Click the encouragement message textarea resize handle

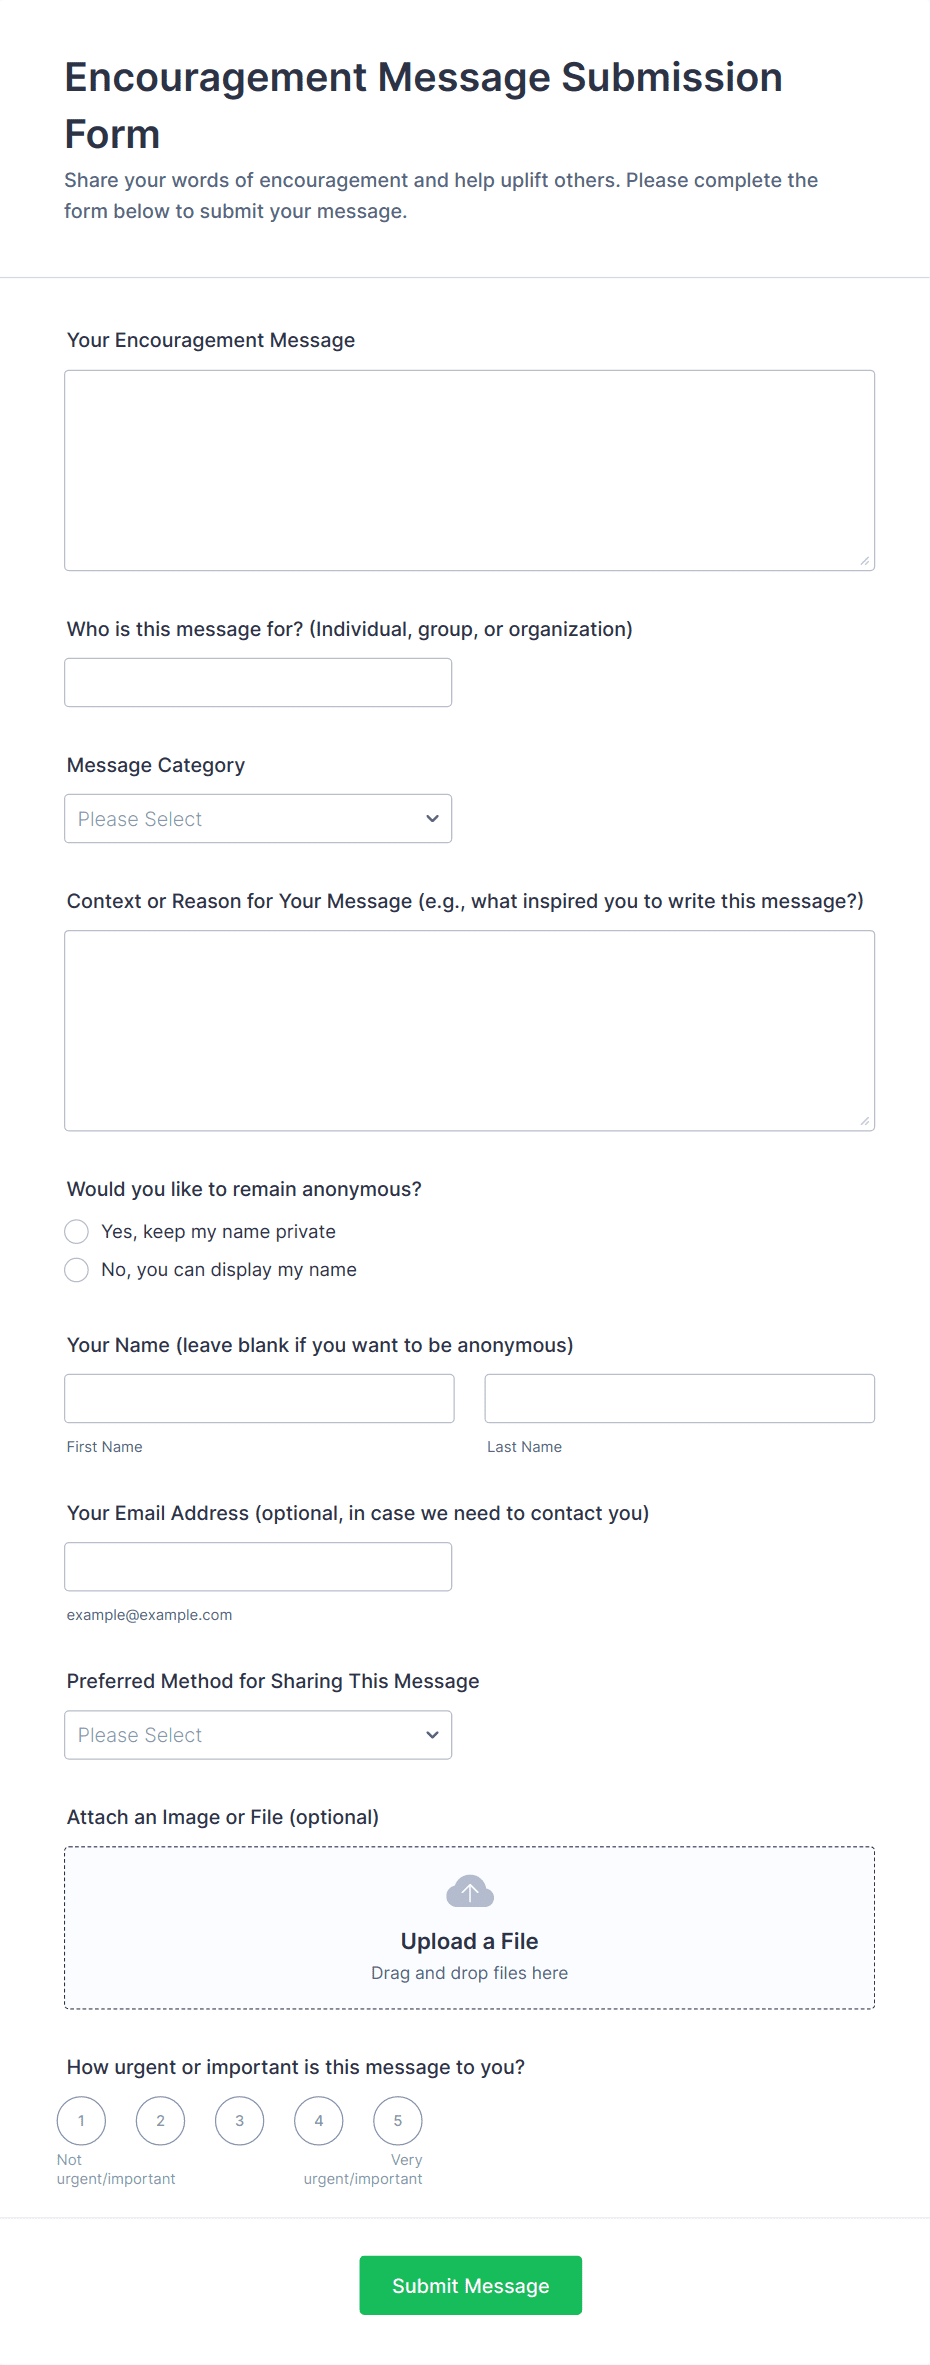[864, 561]
